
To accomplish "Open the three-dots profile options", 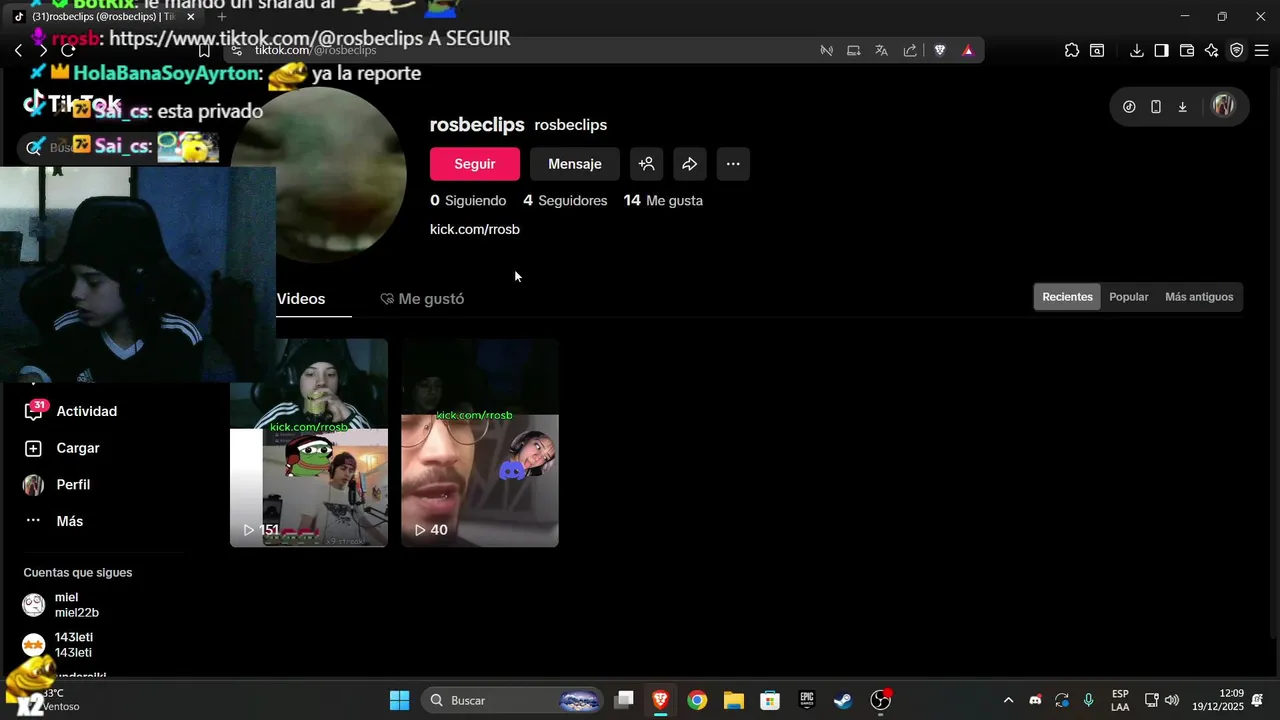I will click(x=733, y=164).
